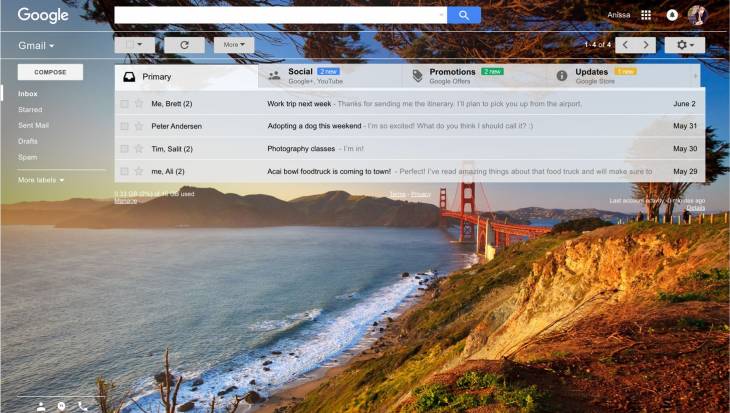Open the Privacy link
The width and height of the screenshot is (730, 413).
421,195
